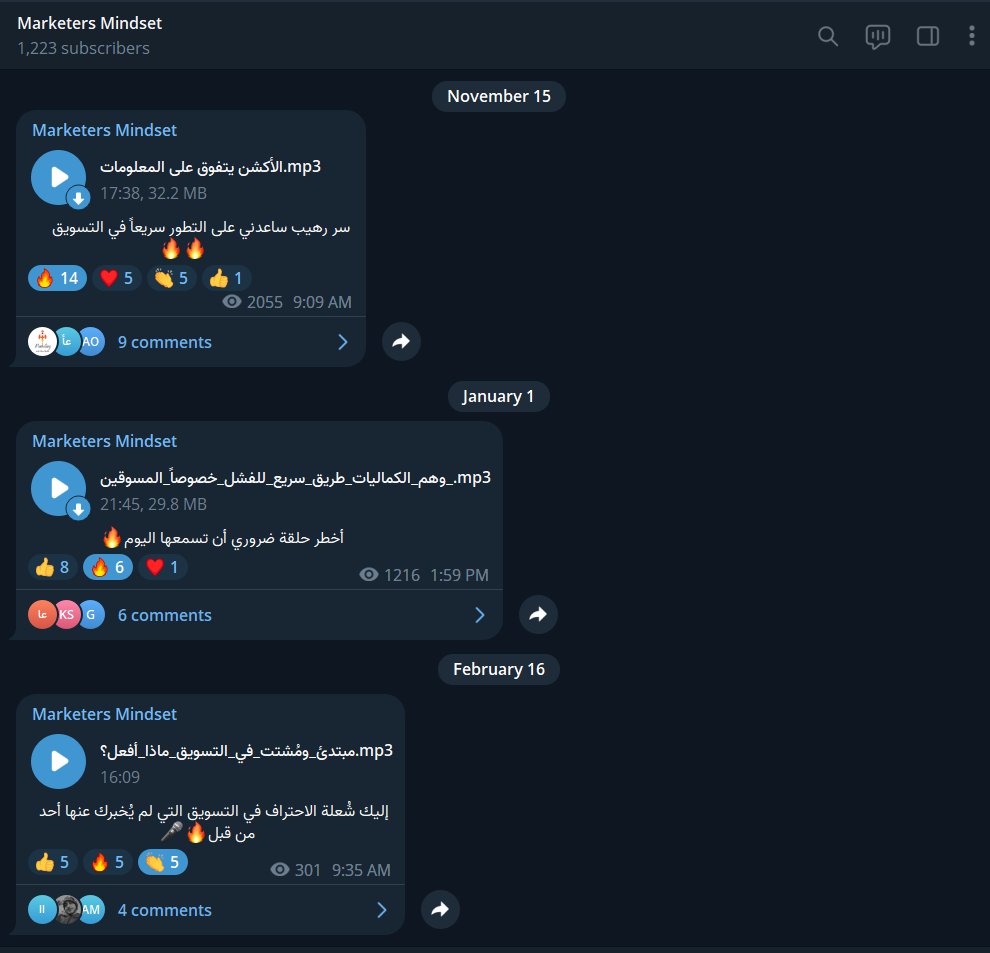Expand the 6 comments chevron arrow

pos(480,615)
